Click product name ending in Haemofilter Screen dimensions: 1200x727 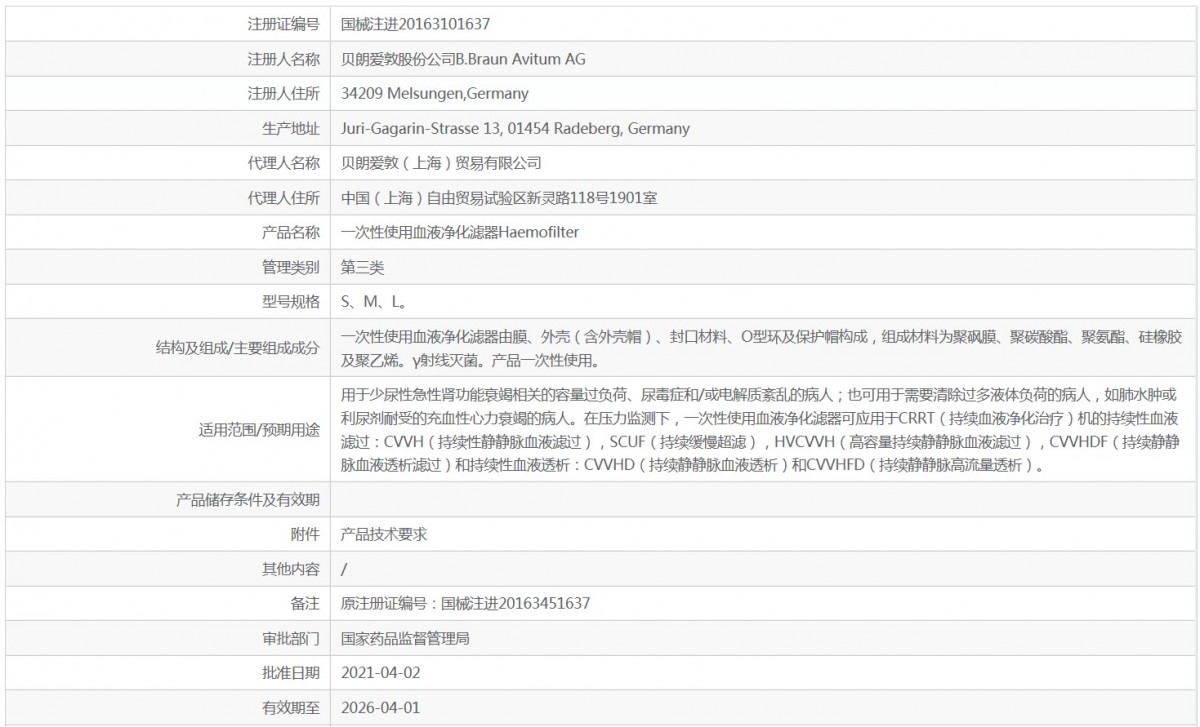tap(460, 233)
